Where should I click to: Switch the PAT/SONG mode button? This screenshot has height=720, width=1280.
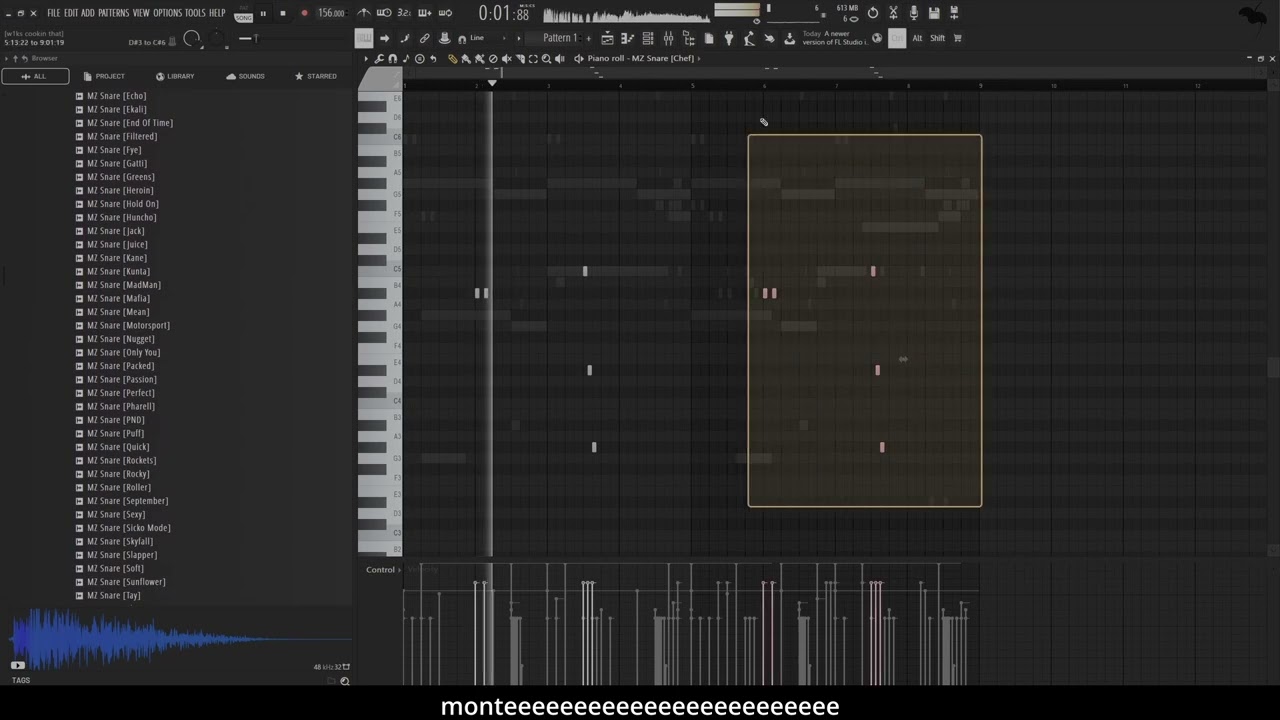(243, 14)
